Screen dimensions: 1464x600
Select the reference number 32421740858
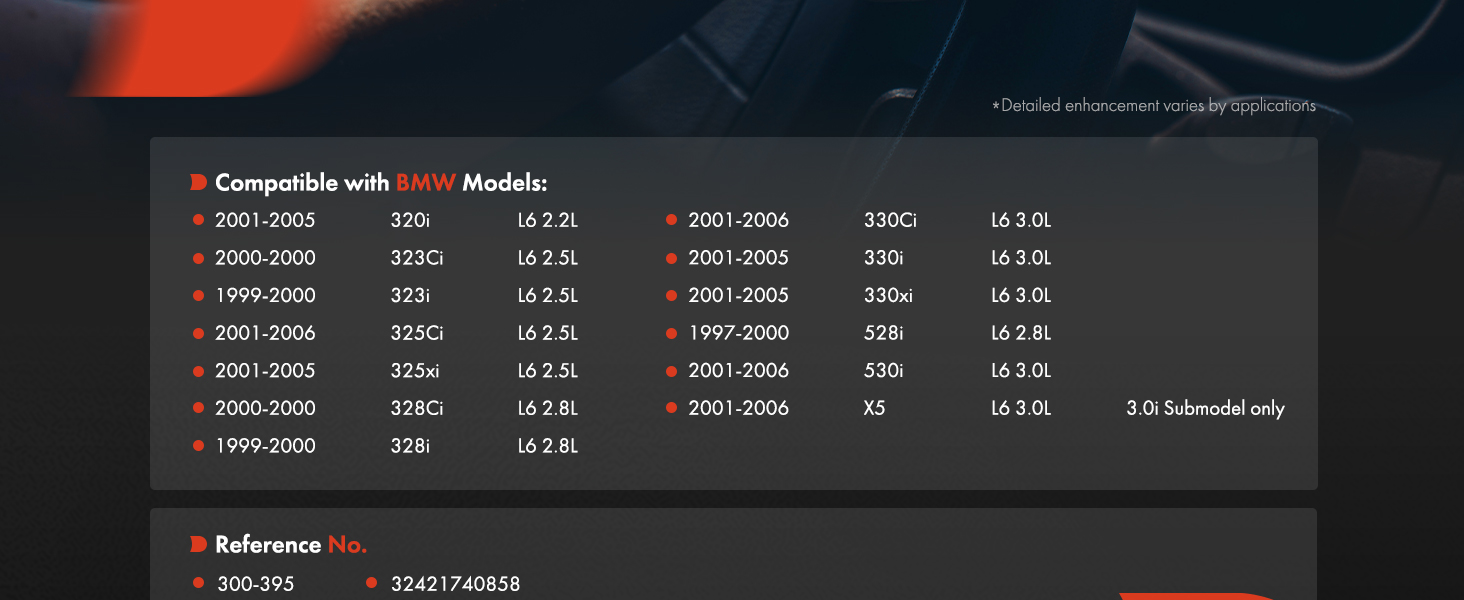(x=455, y=584)
